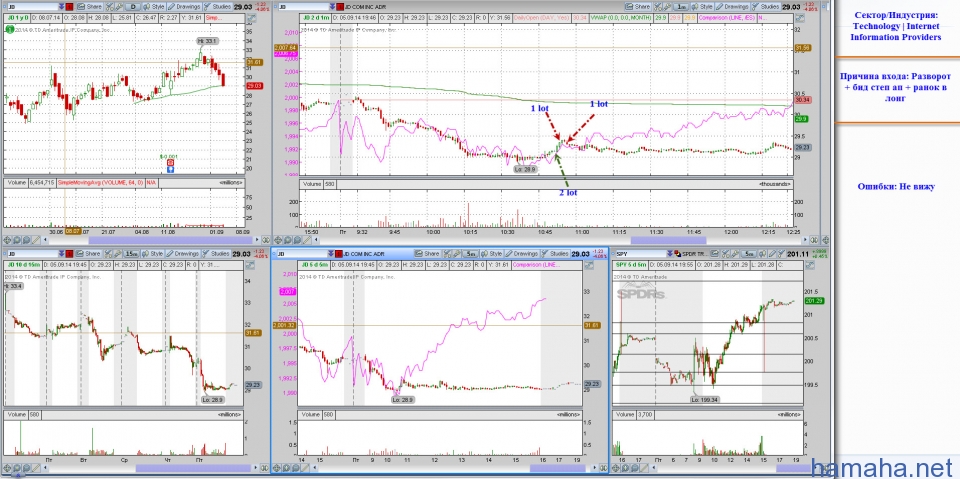Click red square icon beside daily chart symbol
The height and width of the screenshot is (479, 960).
point(69,6)
